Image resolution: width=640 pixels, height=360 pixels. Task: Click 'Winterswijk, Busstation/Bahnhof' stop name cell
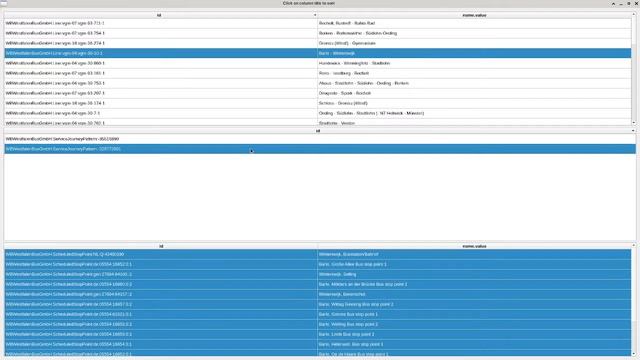[x=474, y=254]
